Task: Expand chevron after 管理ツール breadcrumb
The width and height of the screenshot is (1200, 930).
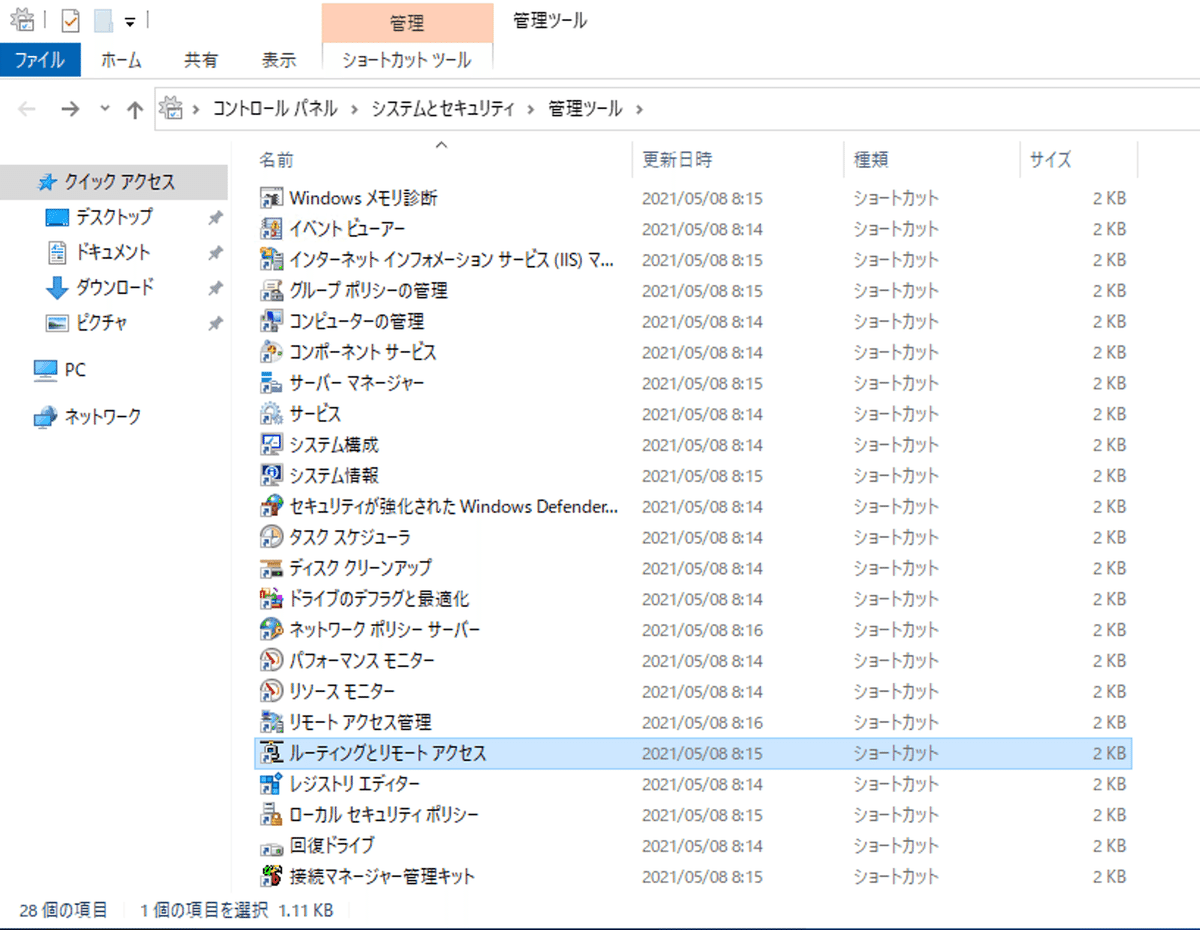Action: point(639,109)
